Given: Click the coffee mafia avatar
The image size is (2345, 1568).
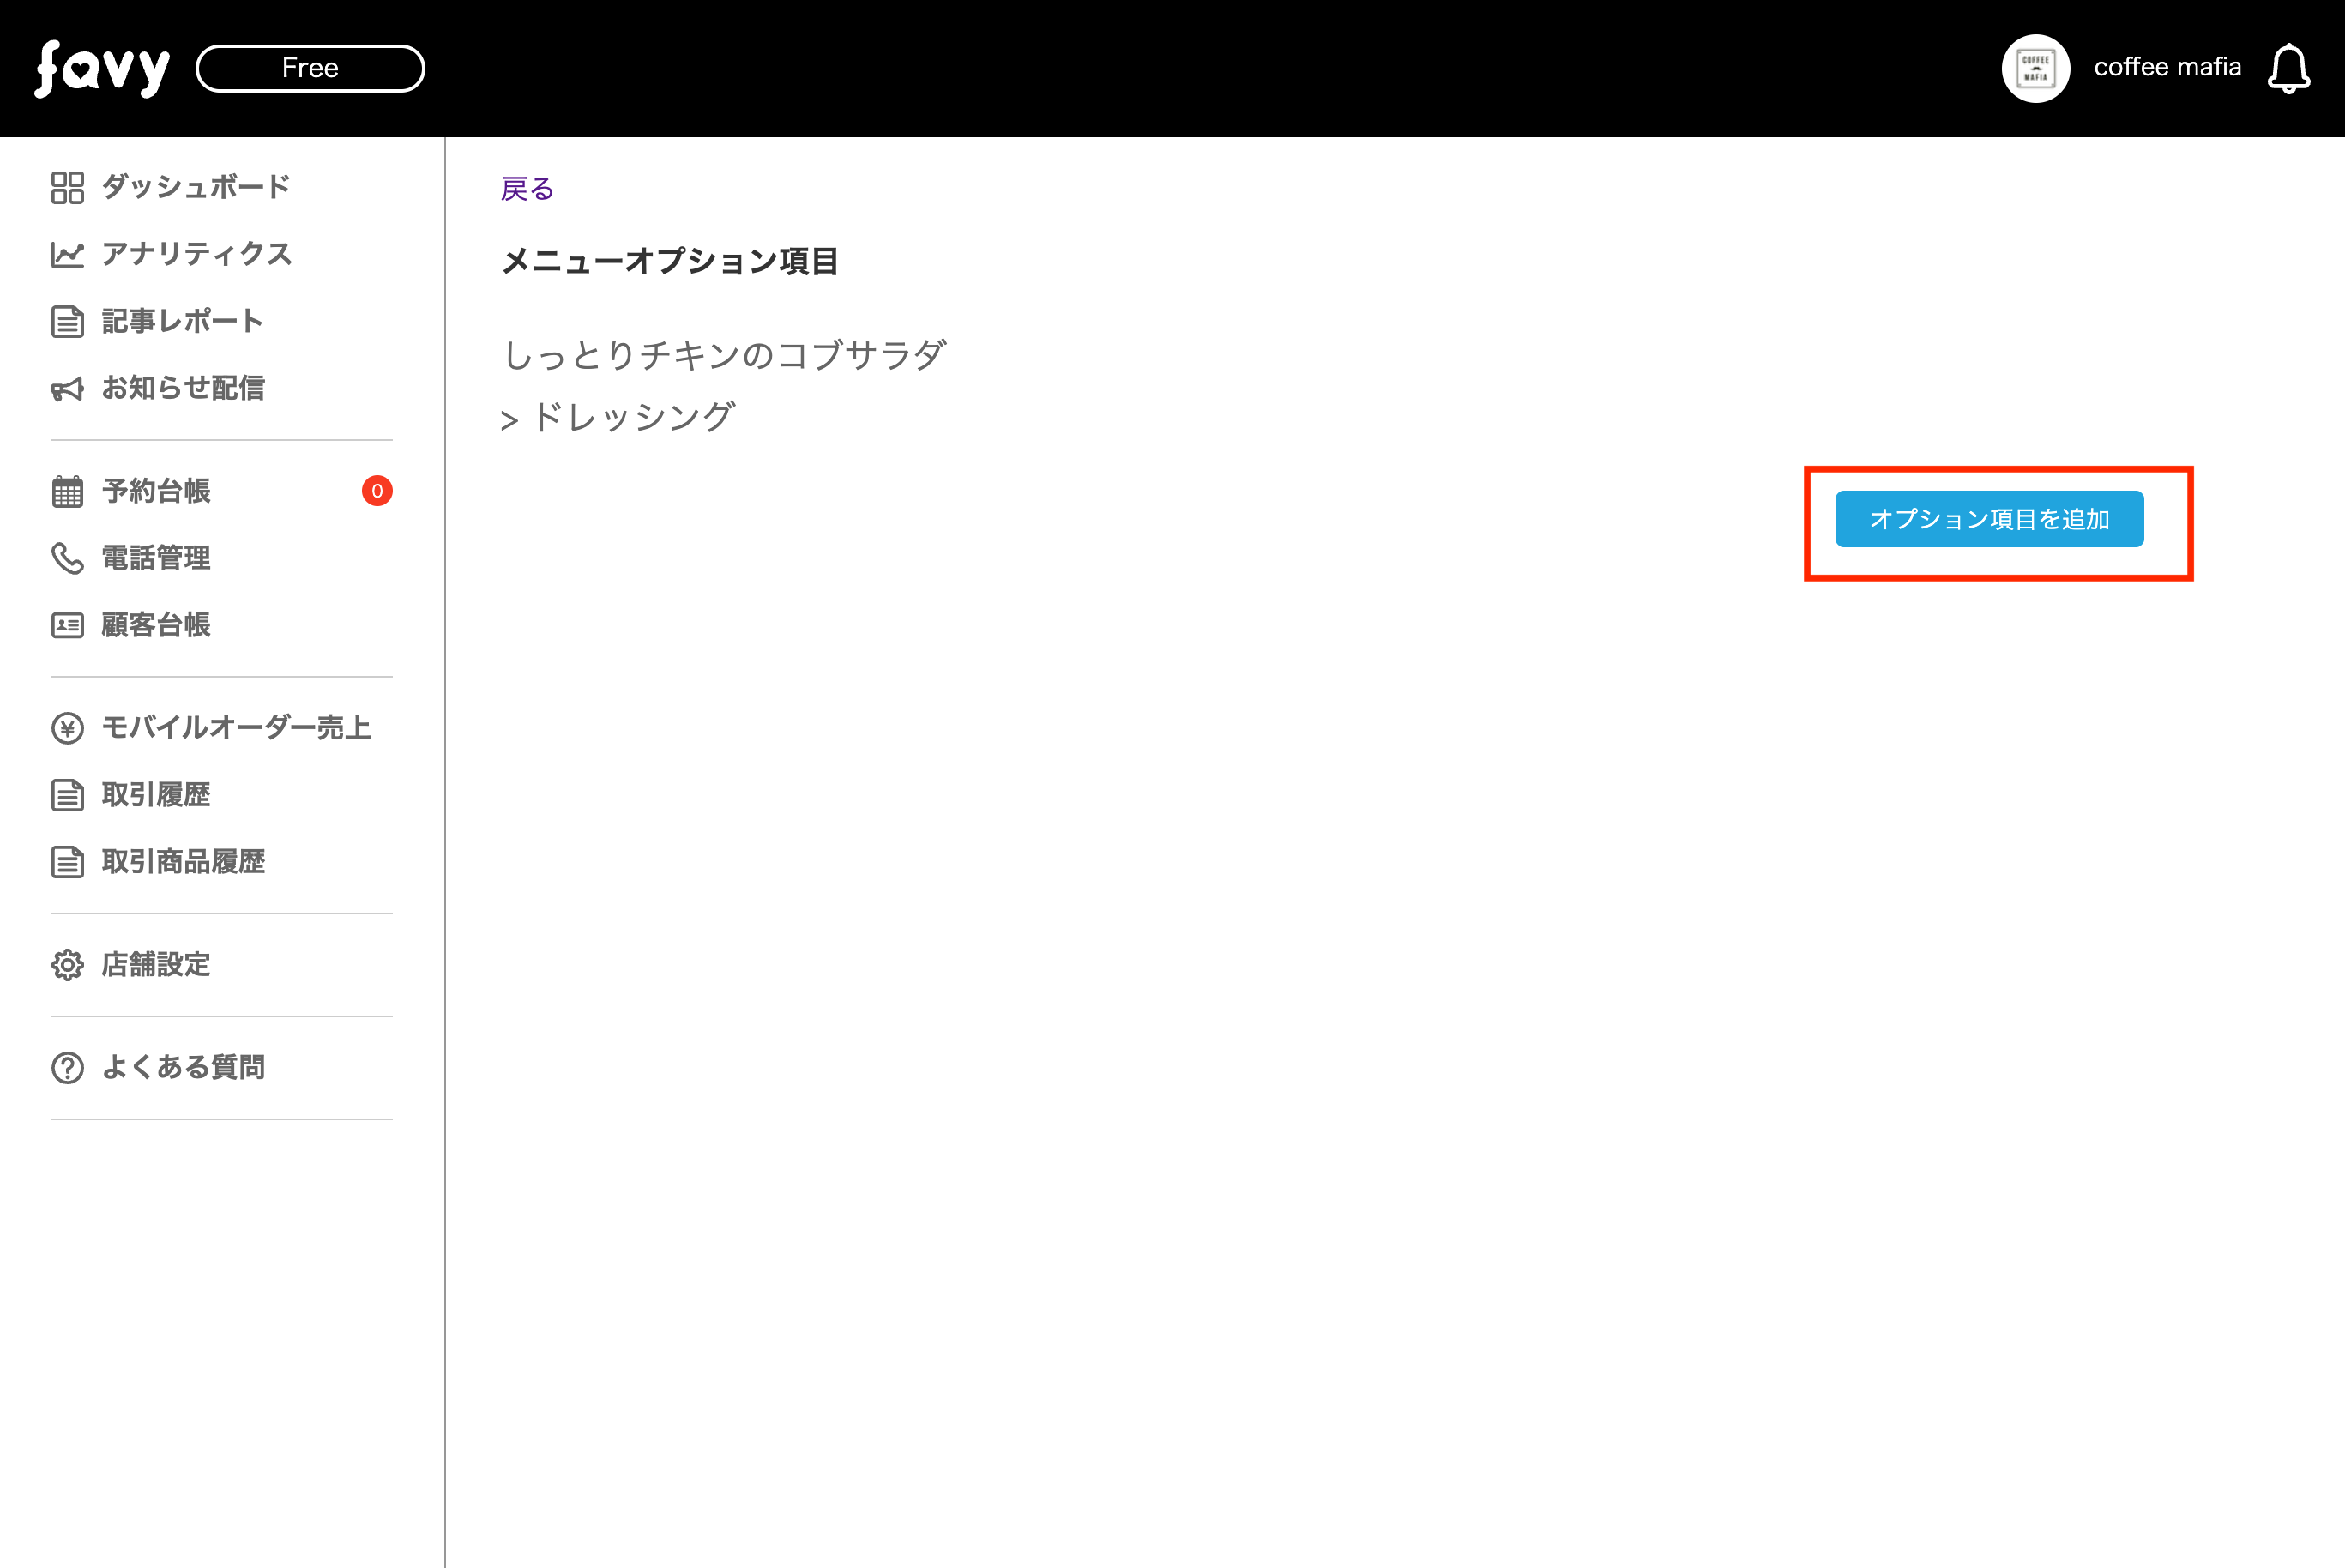Looking at the screenshot, I should [x=2035, y=69].
